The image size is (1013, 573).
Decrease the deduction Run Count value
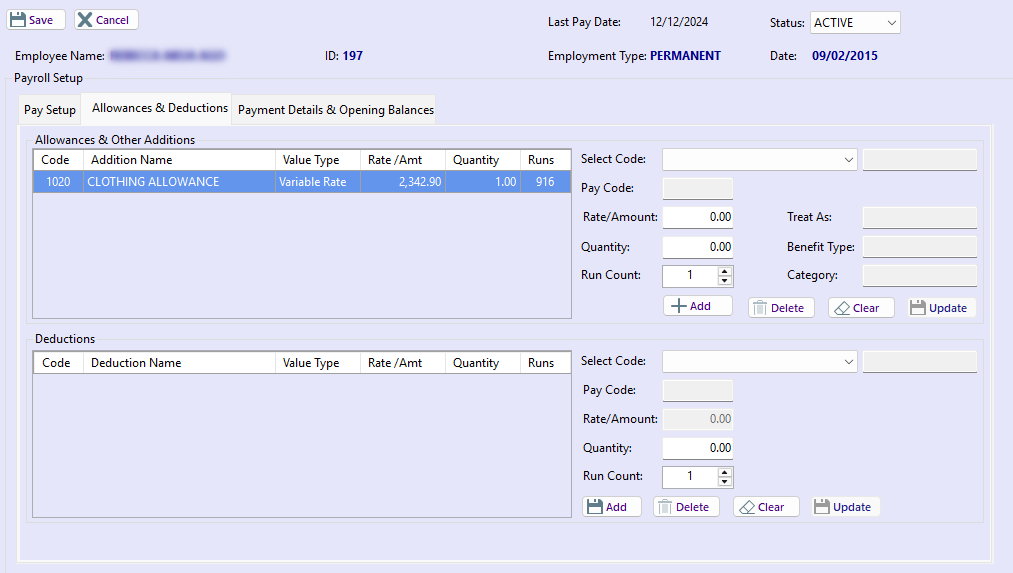point(725,482)
